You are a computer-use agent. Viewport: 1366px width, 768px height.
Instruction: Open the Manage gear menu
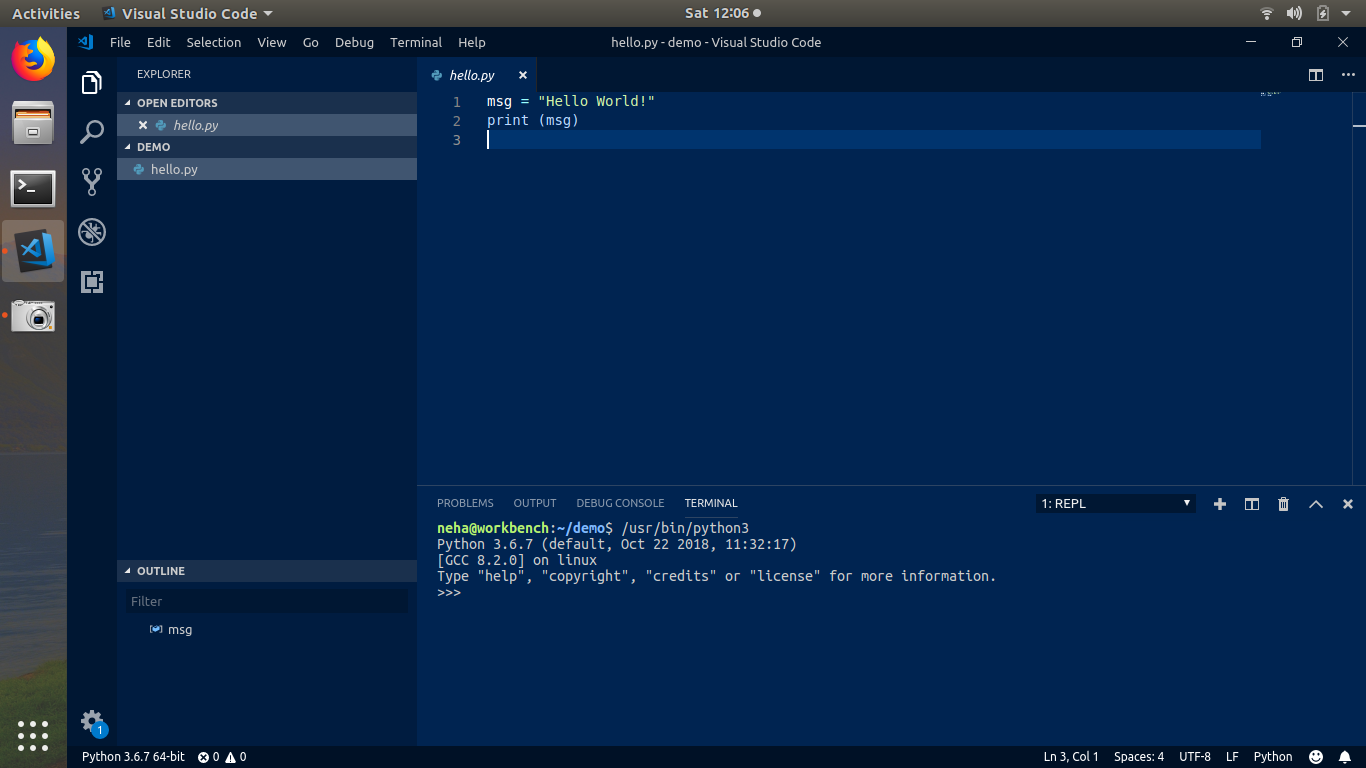tap(92, 721)
